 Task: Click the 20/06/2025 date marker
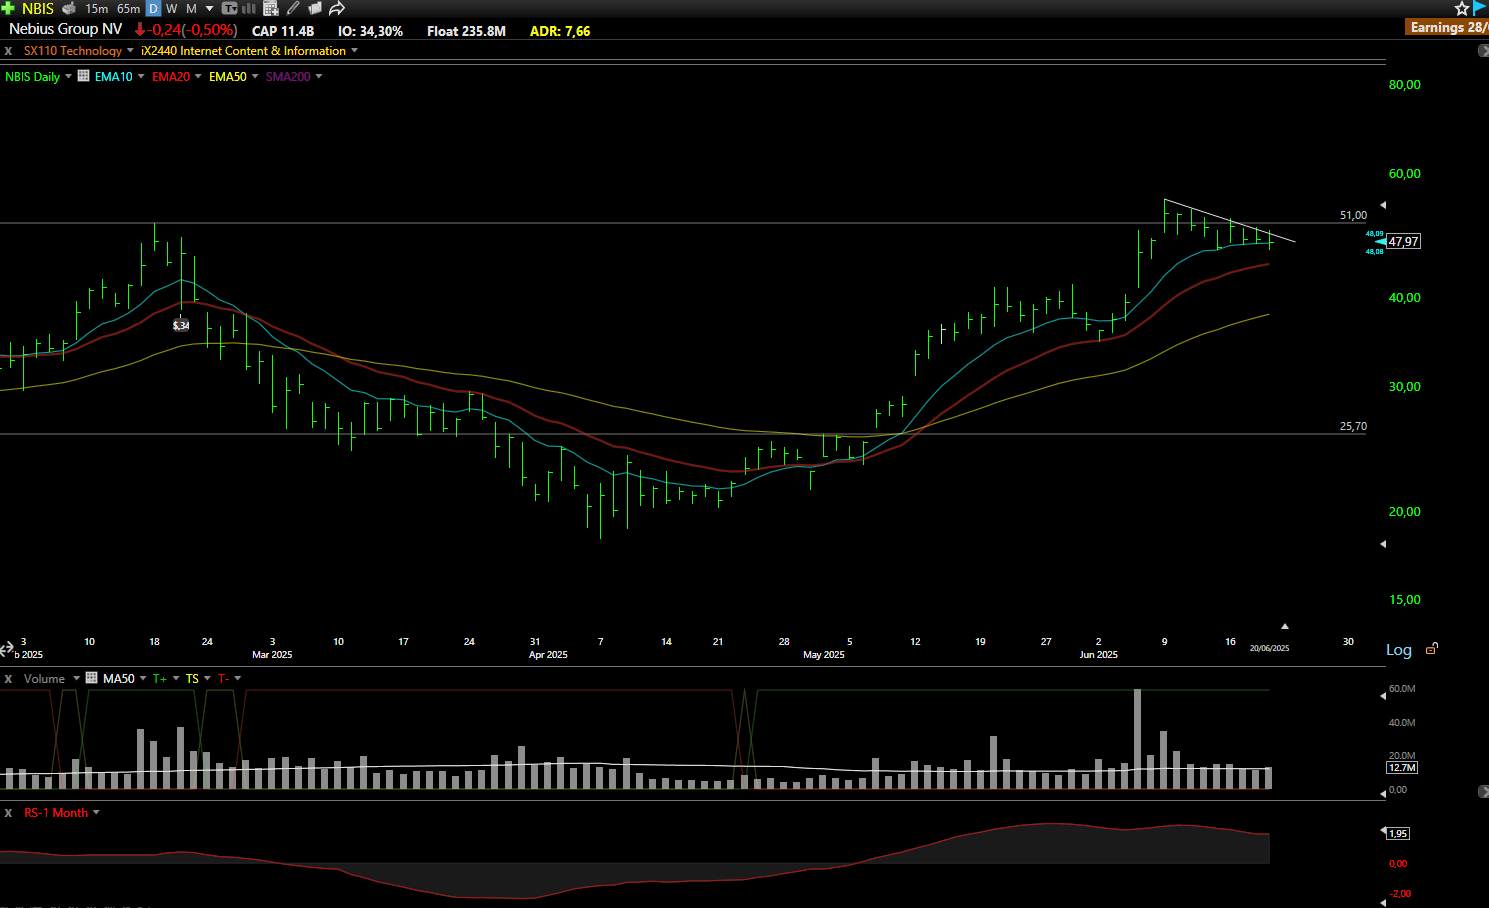click(1269, 648)
